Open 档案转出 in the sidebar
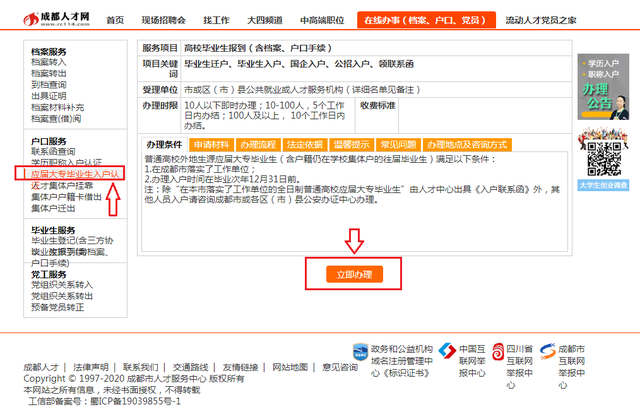The height and width of the screenshot is (412, 640). point(49,73)
